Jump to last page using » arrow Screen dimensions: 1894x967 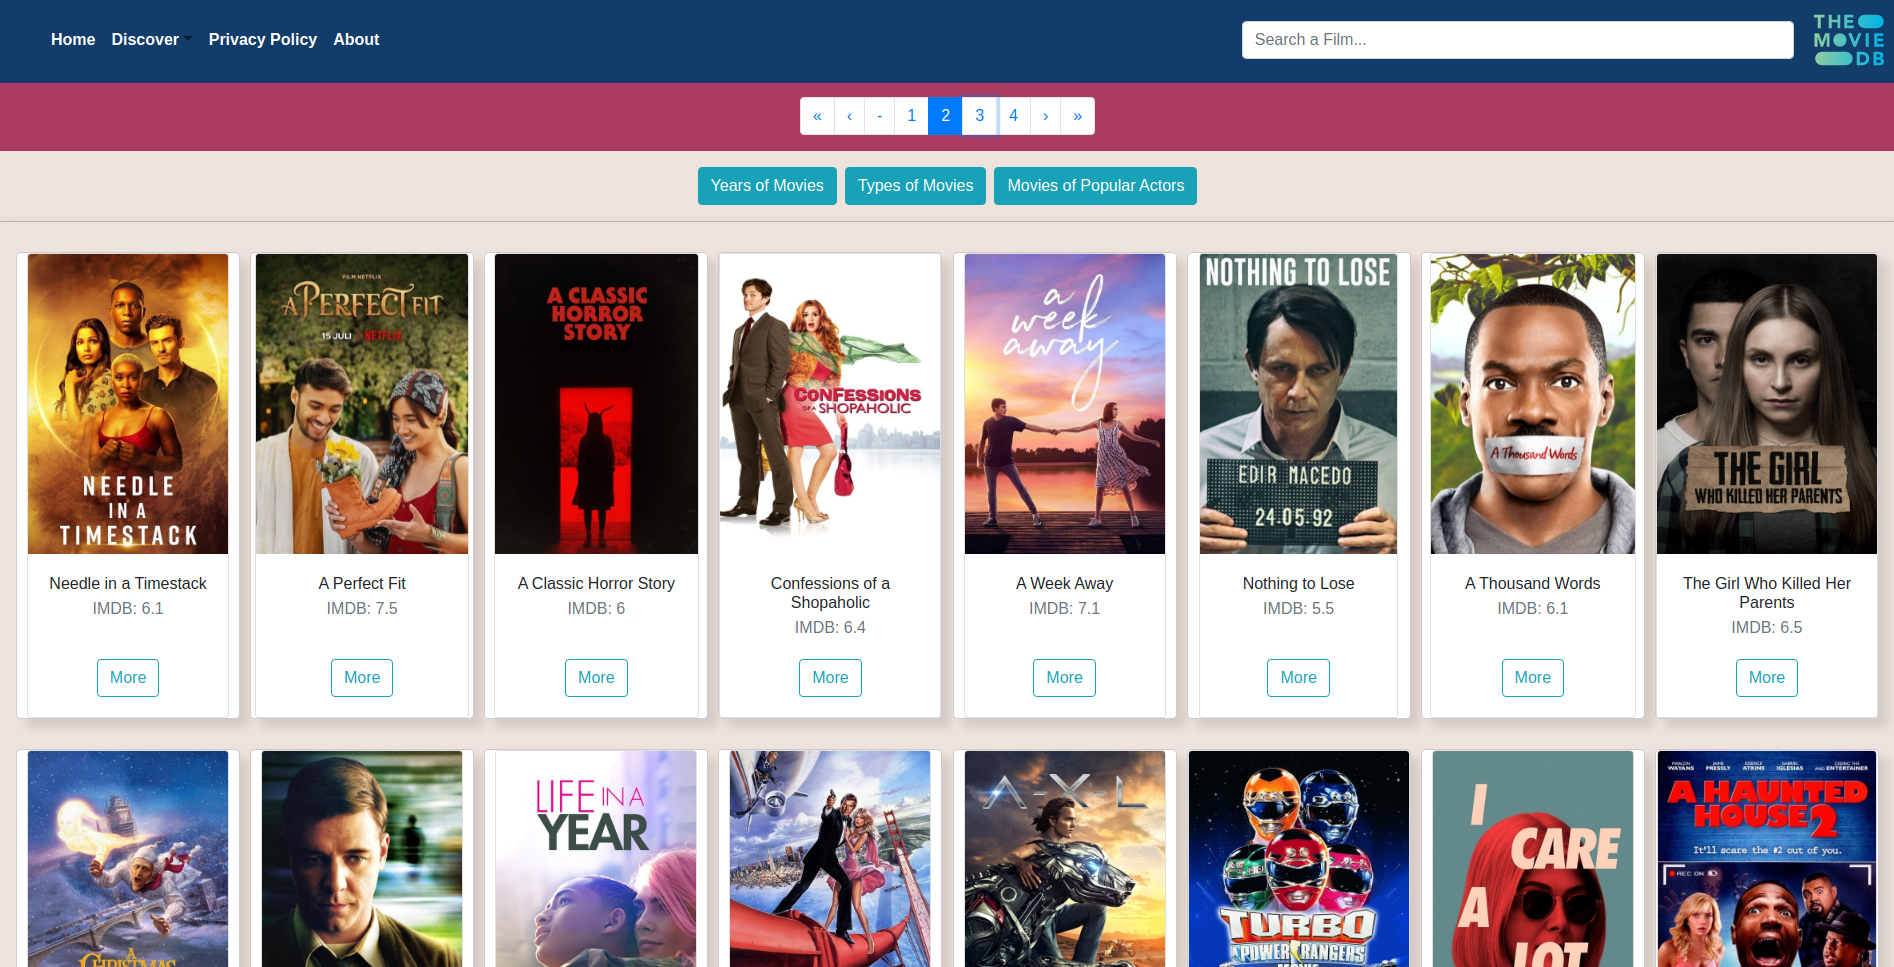(x=1077, y=116)
